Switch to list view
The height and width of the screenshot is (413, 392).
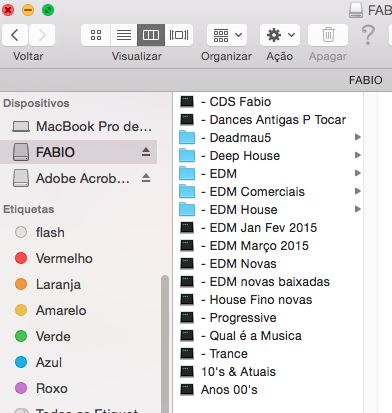pyautogui.click(x=124, y=35)
